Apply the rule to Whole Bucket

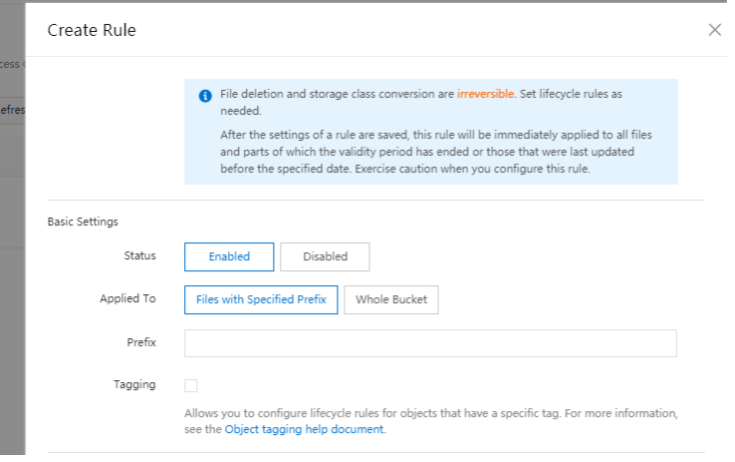tap(391, 300)
